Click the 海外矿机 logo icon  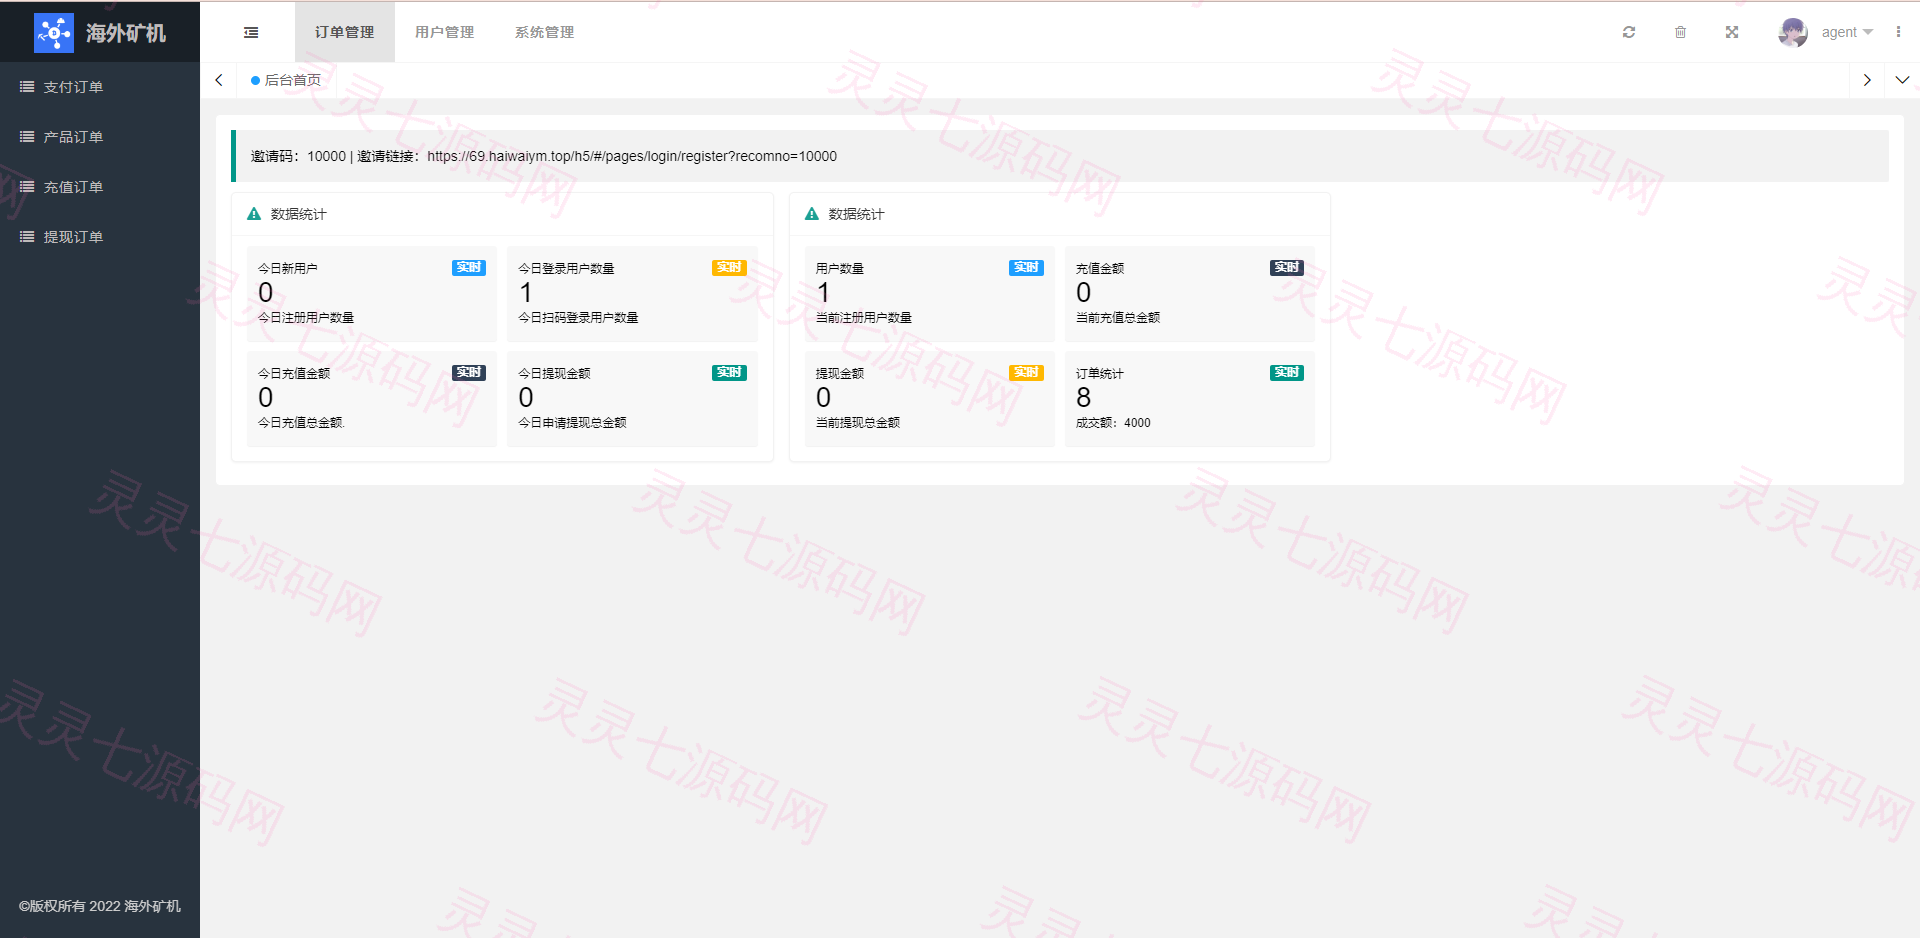coord(54,33)
